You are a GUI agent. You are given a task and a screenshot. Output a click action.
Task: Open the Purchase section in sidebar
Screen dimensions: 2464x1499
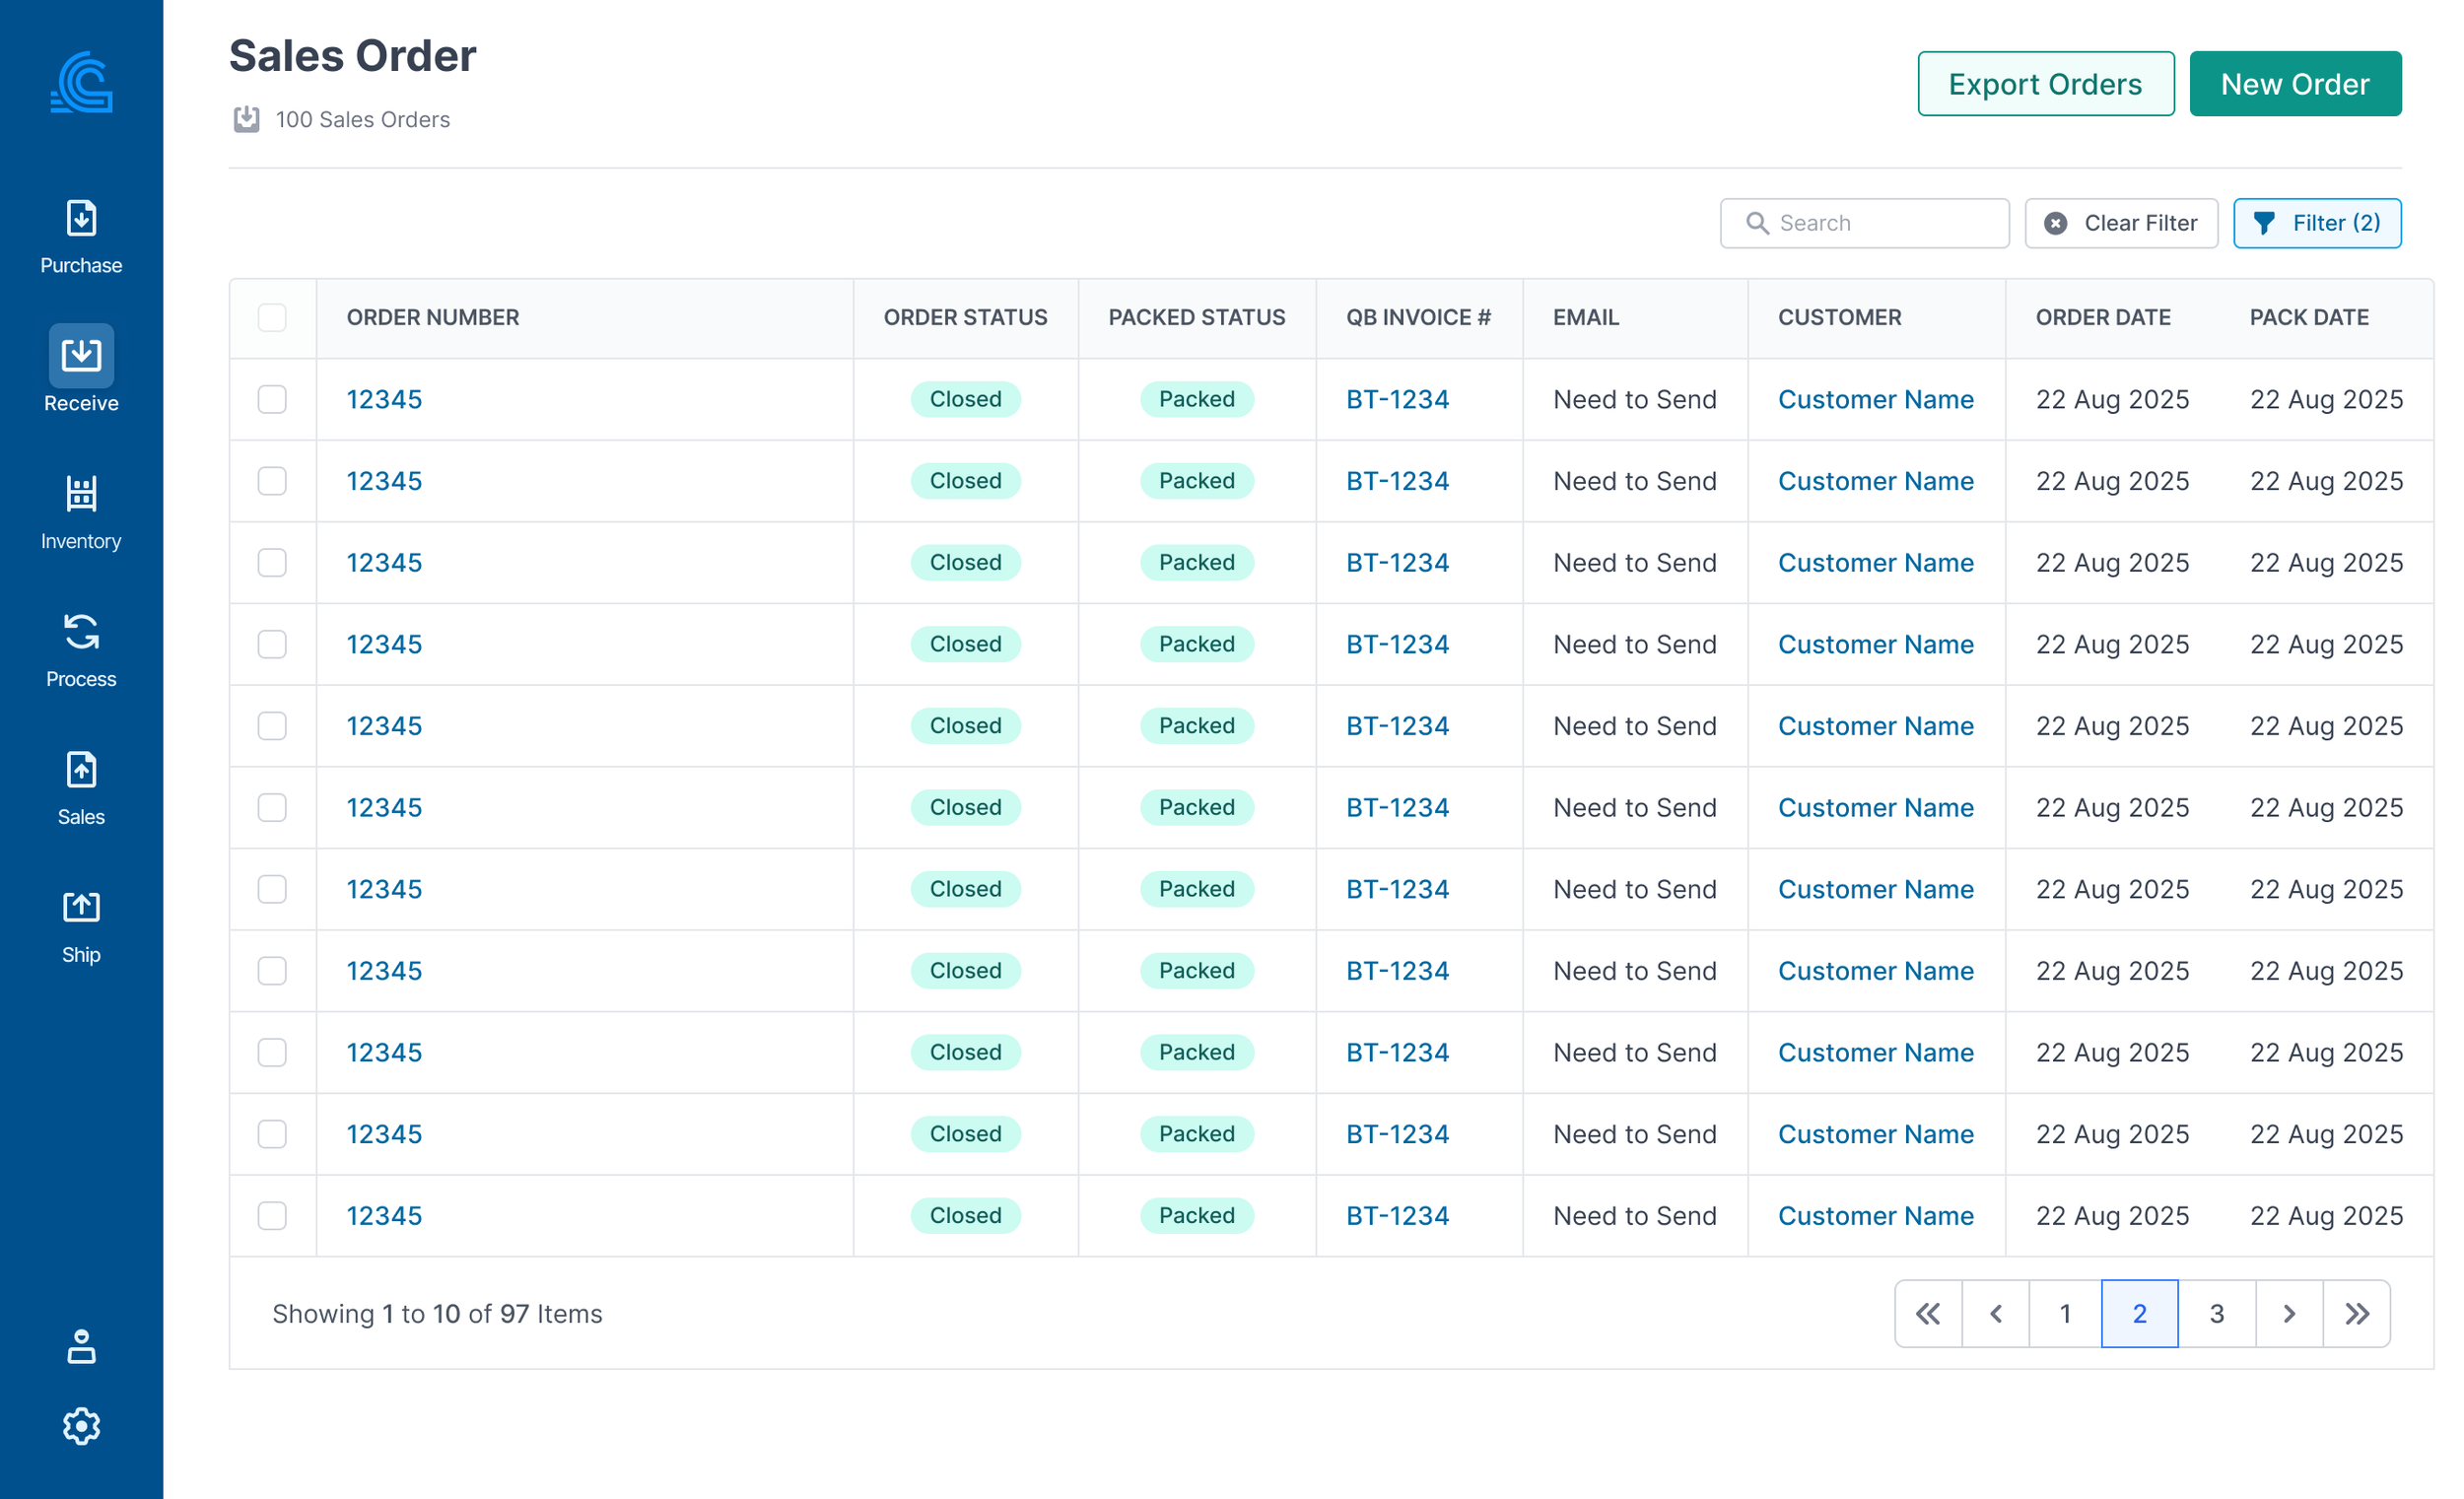click(81, 236)
